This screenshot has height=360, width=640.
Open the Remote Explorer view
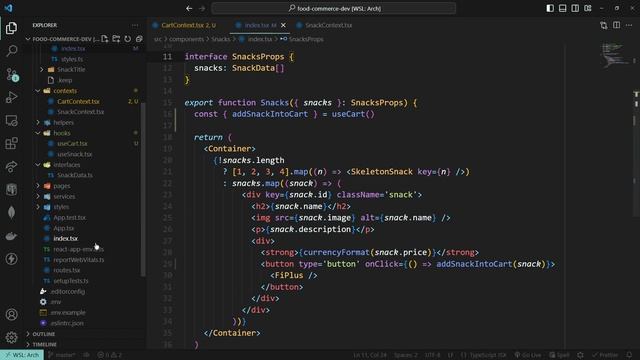coord(11,120)
